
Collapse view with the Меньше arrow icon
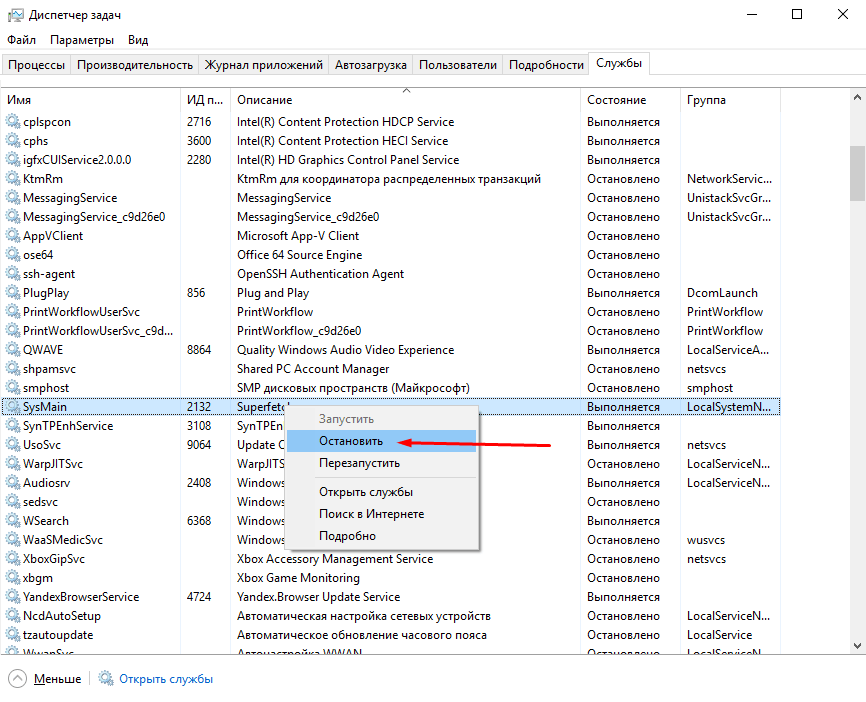pyautogui.click(x=18, y=679)
